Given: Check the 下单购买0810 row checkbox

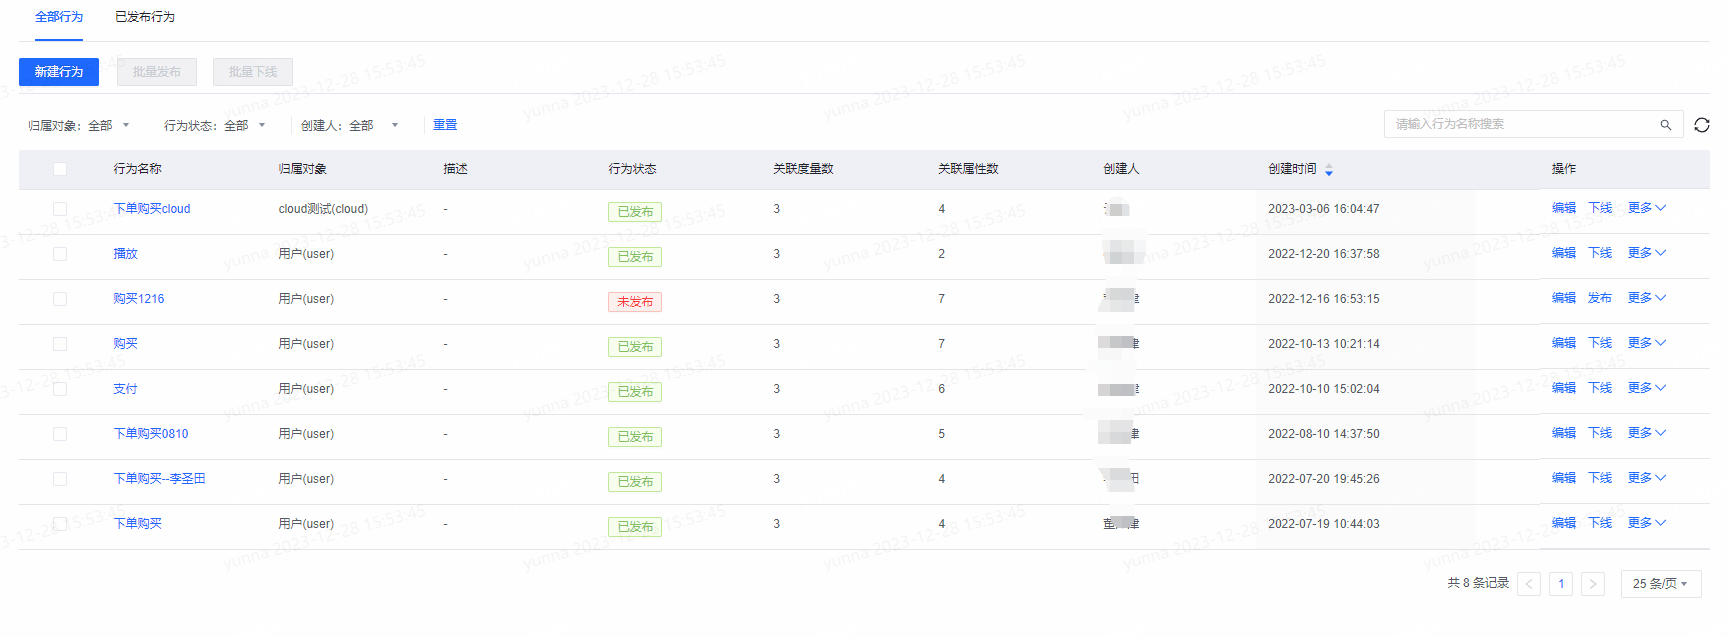Looking at the screenshot, I should pyautogui.click(x=60, y=434).
